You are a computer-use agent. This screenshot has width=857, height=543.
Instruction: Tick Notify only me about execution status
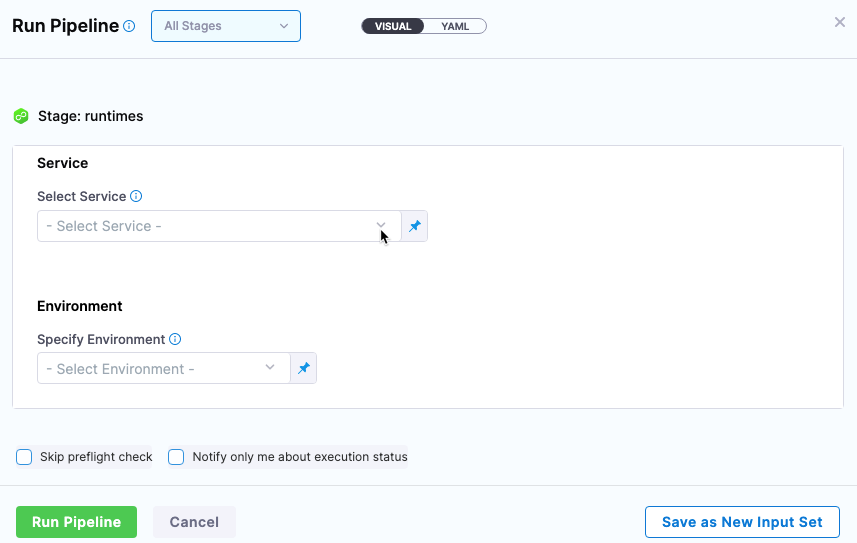point(176,457)
